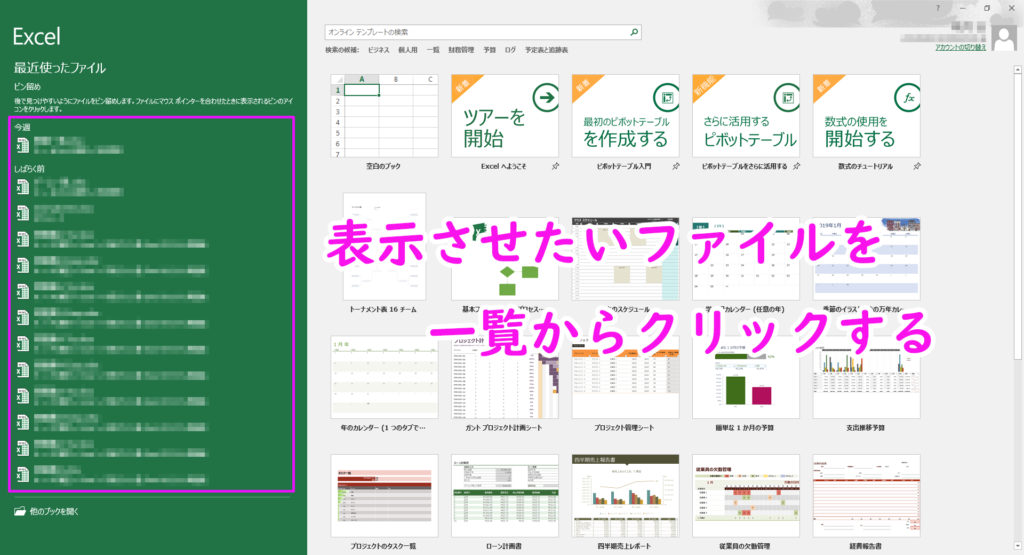Click the template list scrollbar down arrow

(1017, 546)
